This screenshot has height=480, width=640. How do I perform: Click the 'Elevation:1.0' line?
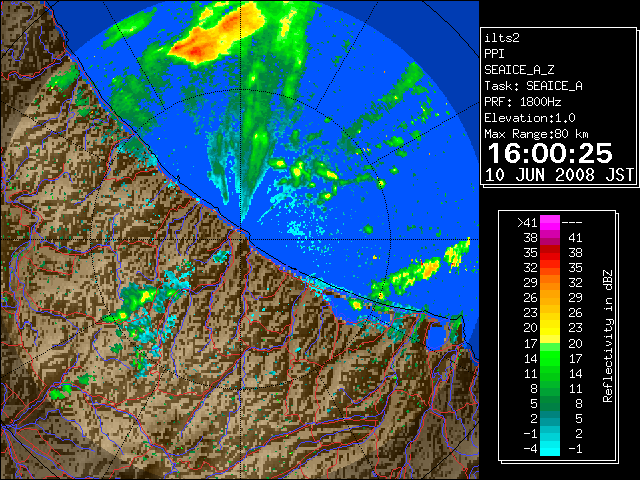[x=530, y=118]
